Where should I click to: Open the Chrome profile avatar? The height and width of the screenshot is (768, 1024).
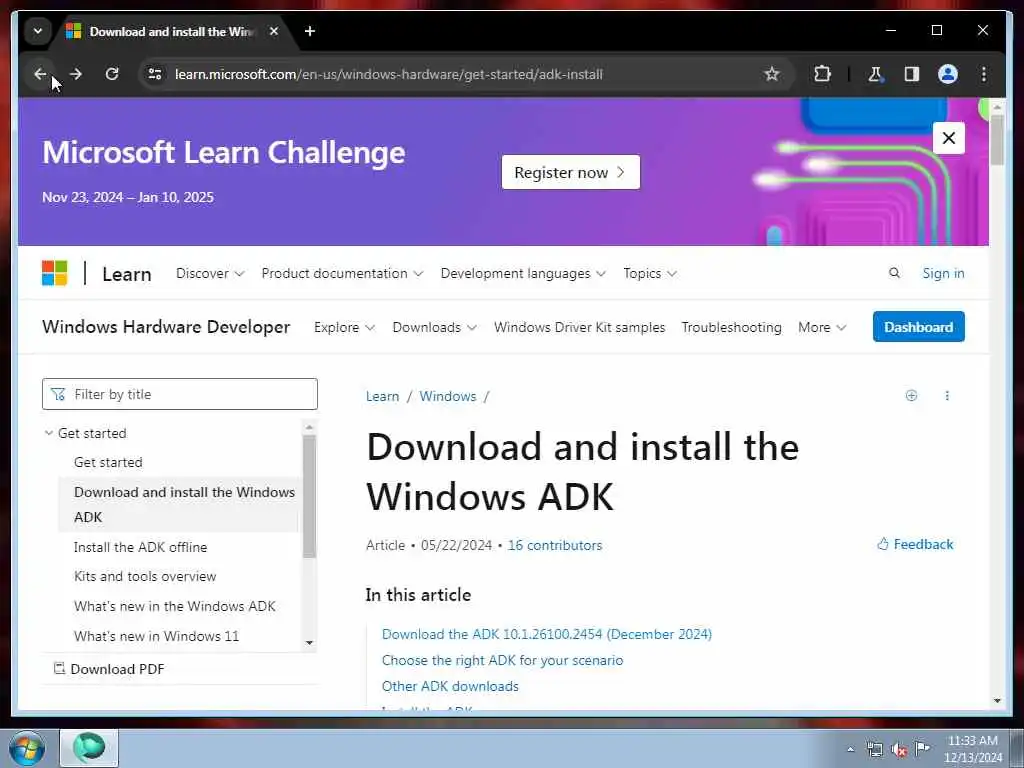click(948, 74)
